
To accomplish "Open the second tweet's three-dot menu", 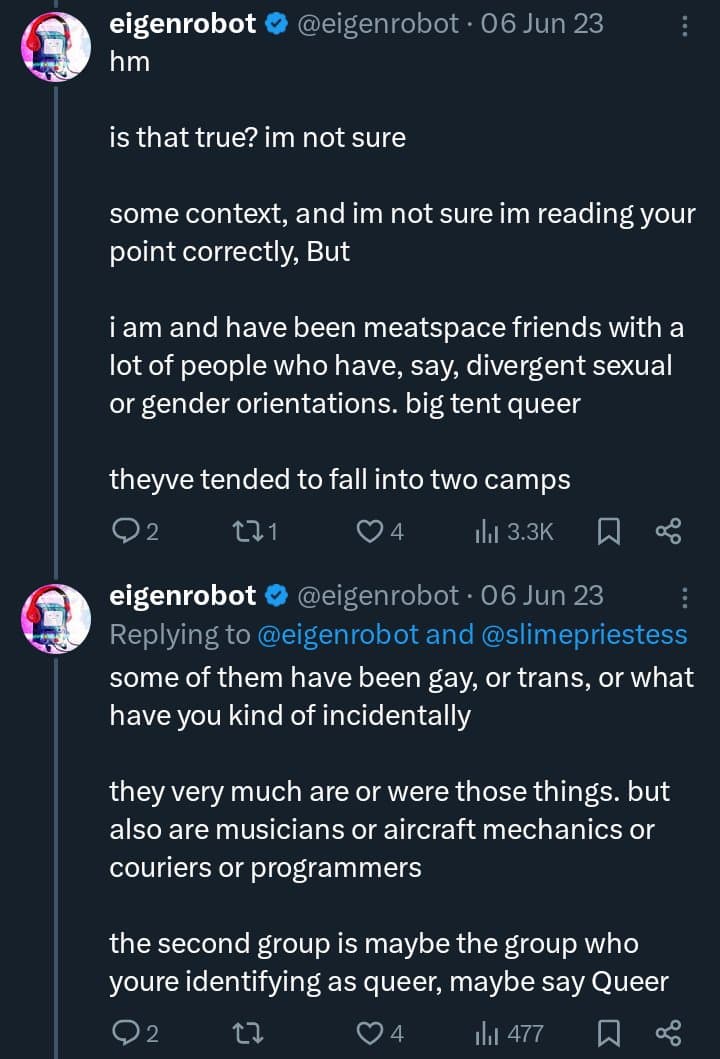I will click(x=685, y=597).
